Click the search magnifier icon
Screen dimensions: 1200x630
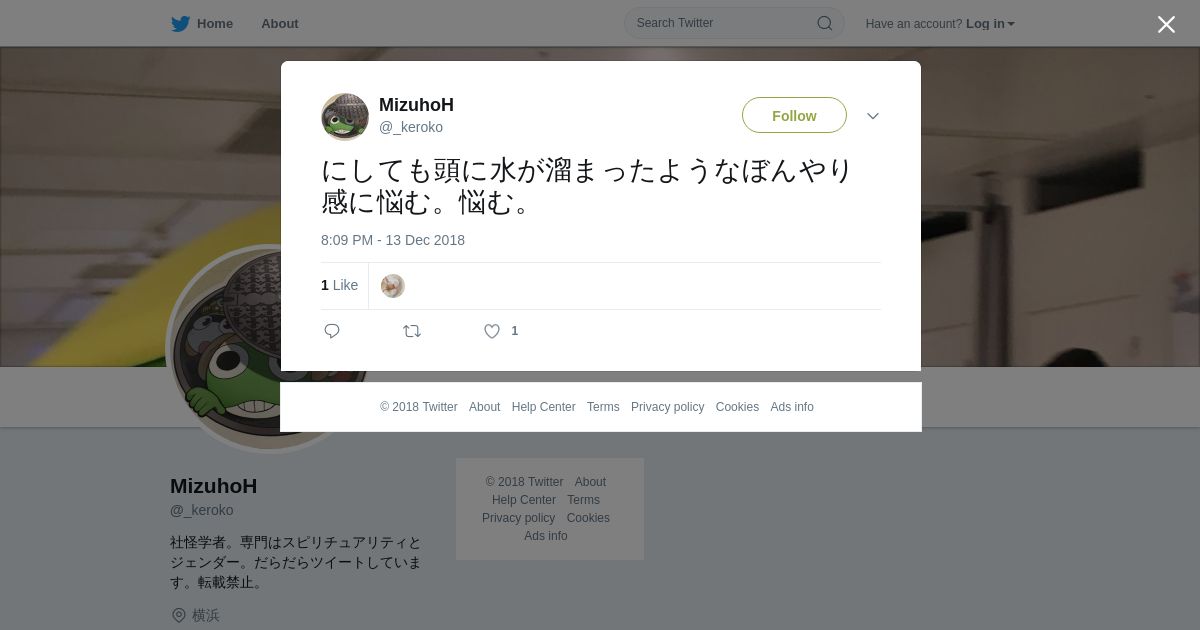pyautogui.click(x=825, y=23)
